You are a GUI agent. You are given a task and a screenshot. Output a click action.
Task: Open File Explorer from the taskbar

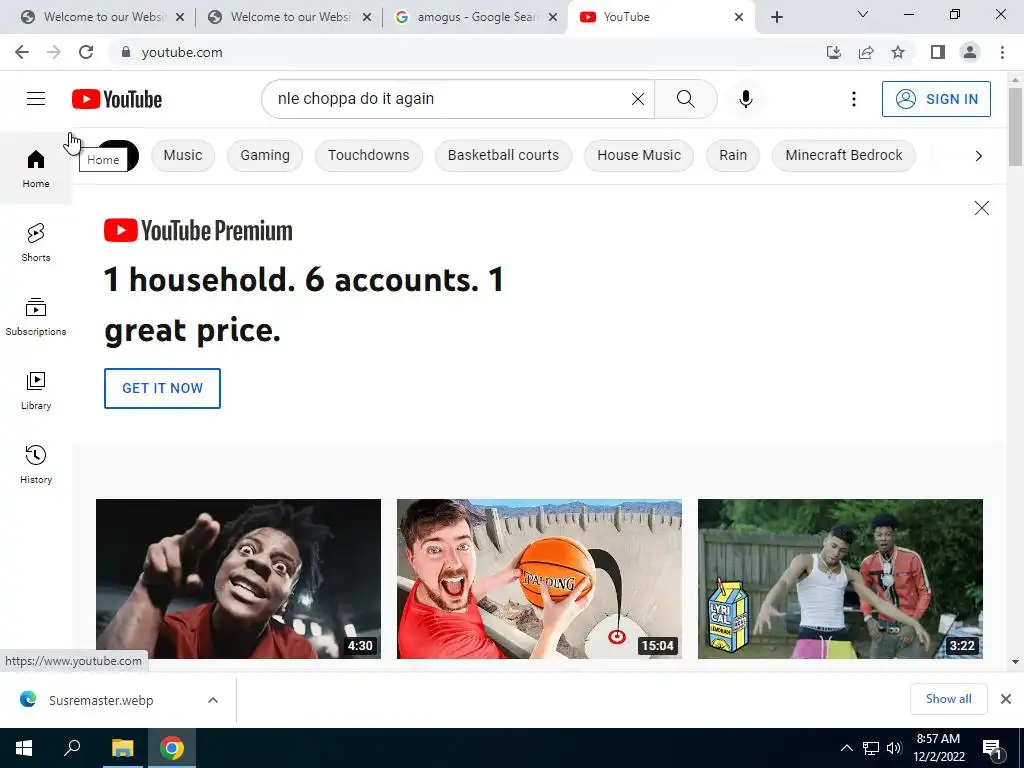tap(122, 748)
